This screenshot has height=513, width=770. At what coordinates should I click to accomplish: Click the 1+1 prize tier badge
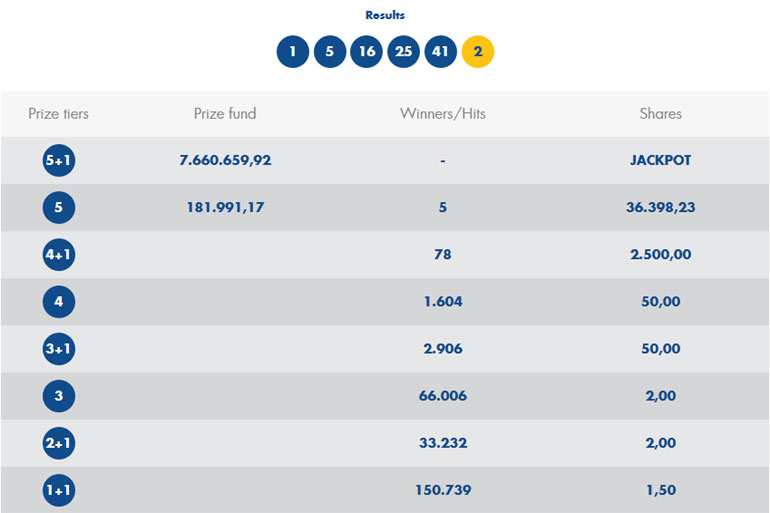(59, 491)
